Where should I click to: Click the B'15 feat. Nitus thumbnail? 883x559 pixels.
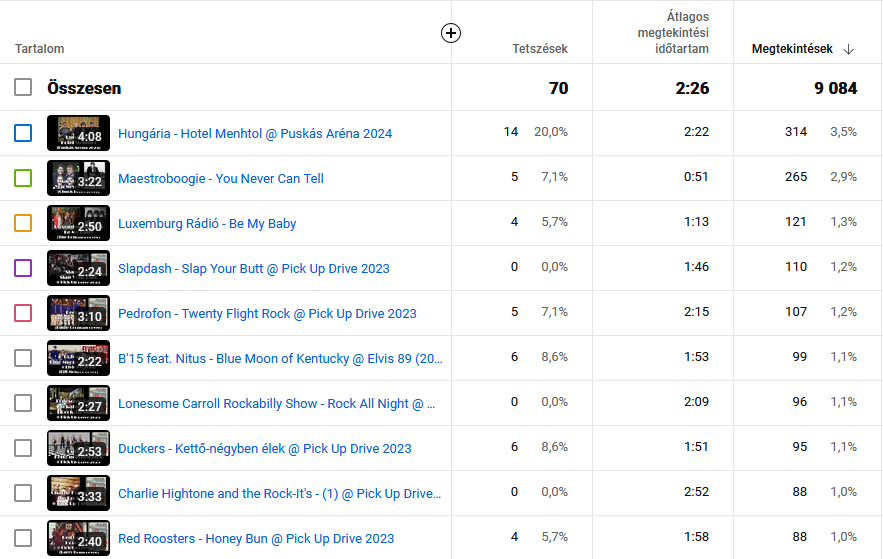pyautogui.click(x=78, y=358)
